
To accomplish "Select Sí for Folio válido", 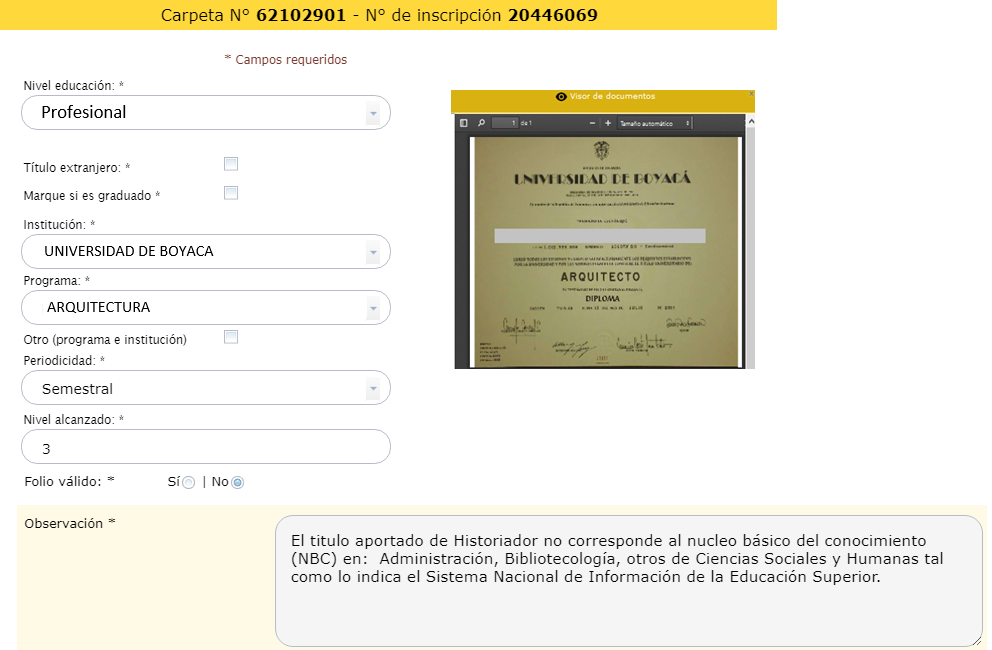I will point(188,482).
